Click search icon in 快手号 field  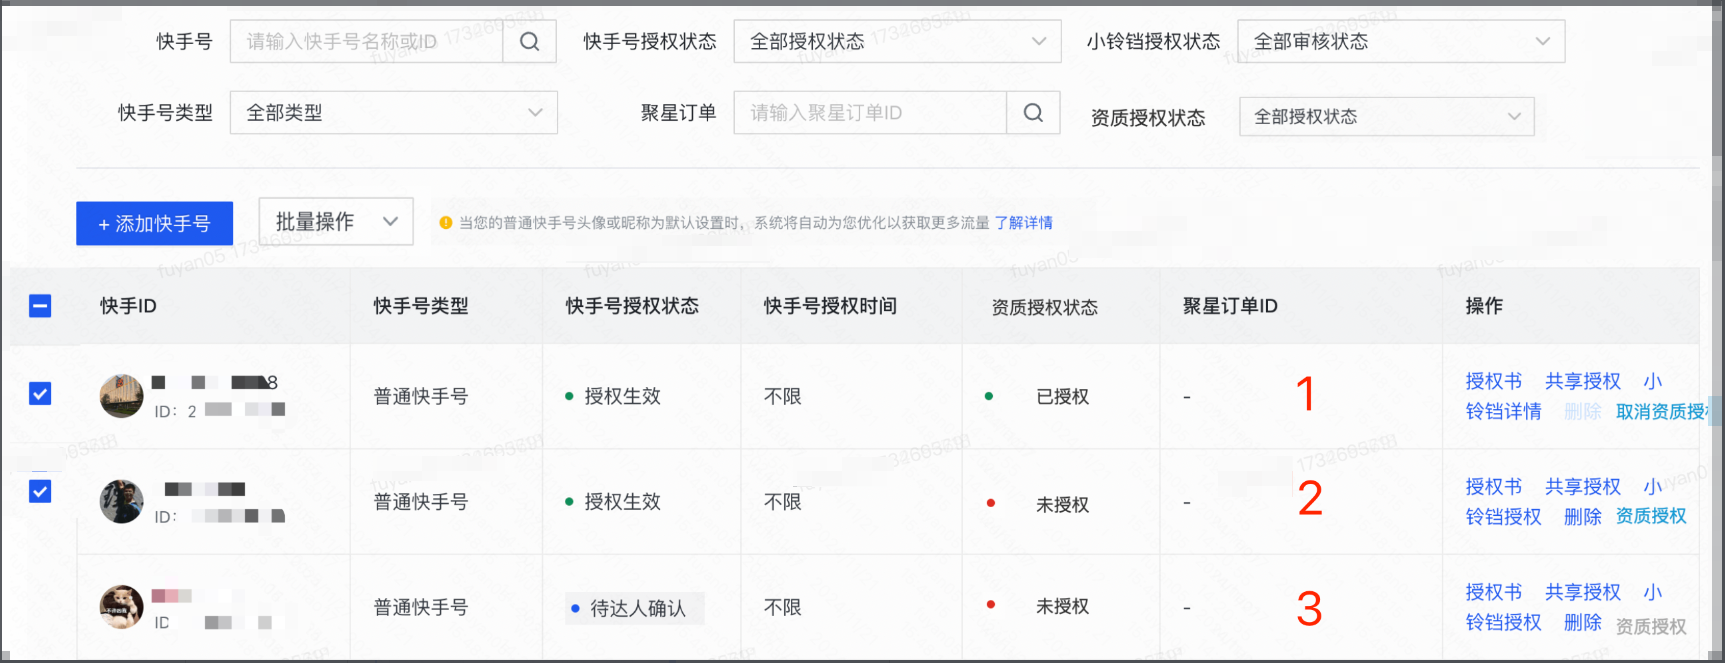point(529,41)
